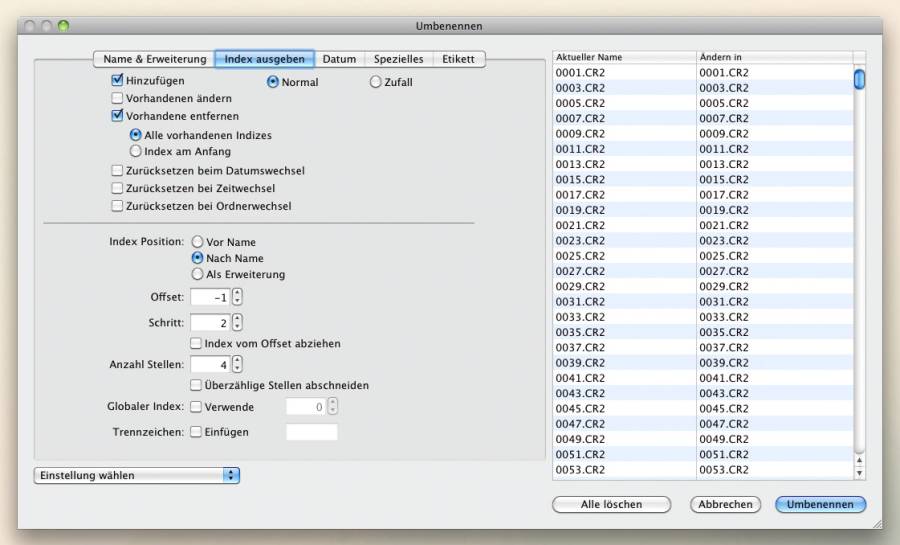
Task: Click the green zoom window button
Action: tap(64, 26)
